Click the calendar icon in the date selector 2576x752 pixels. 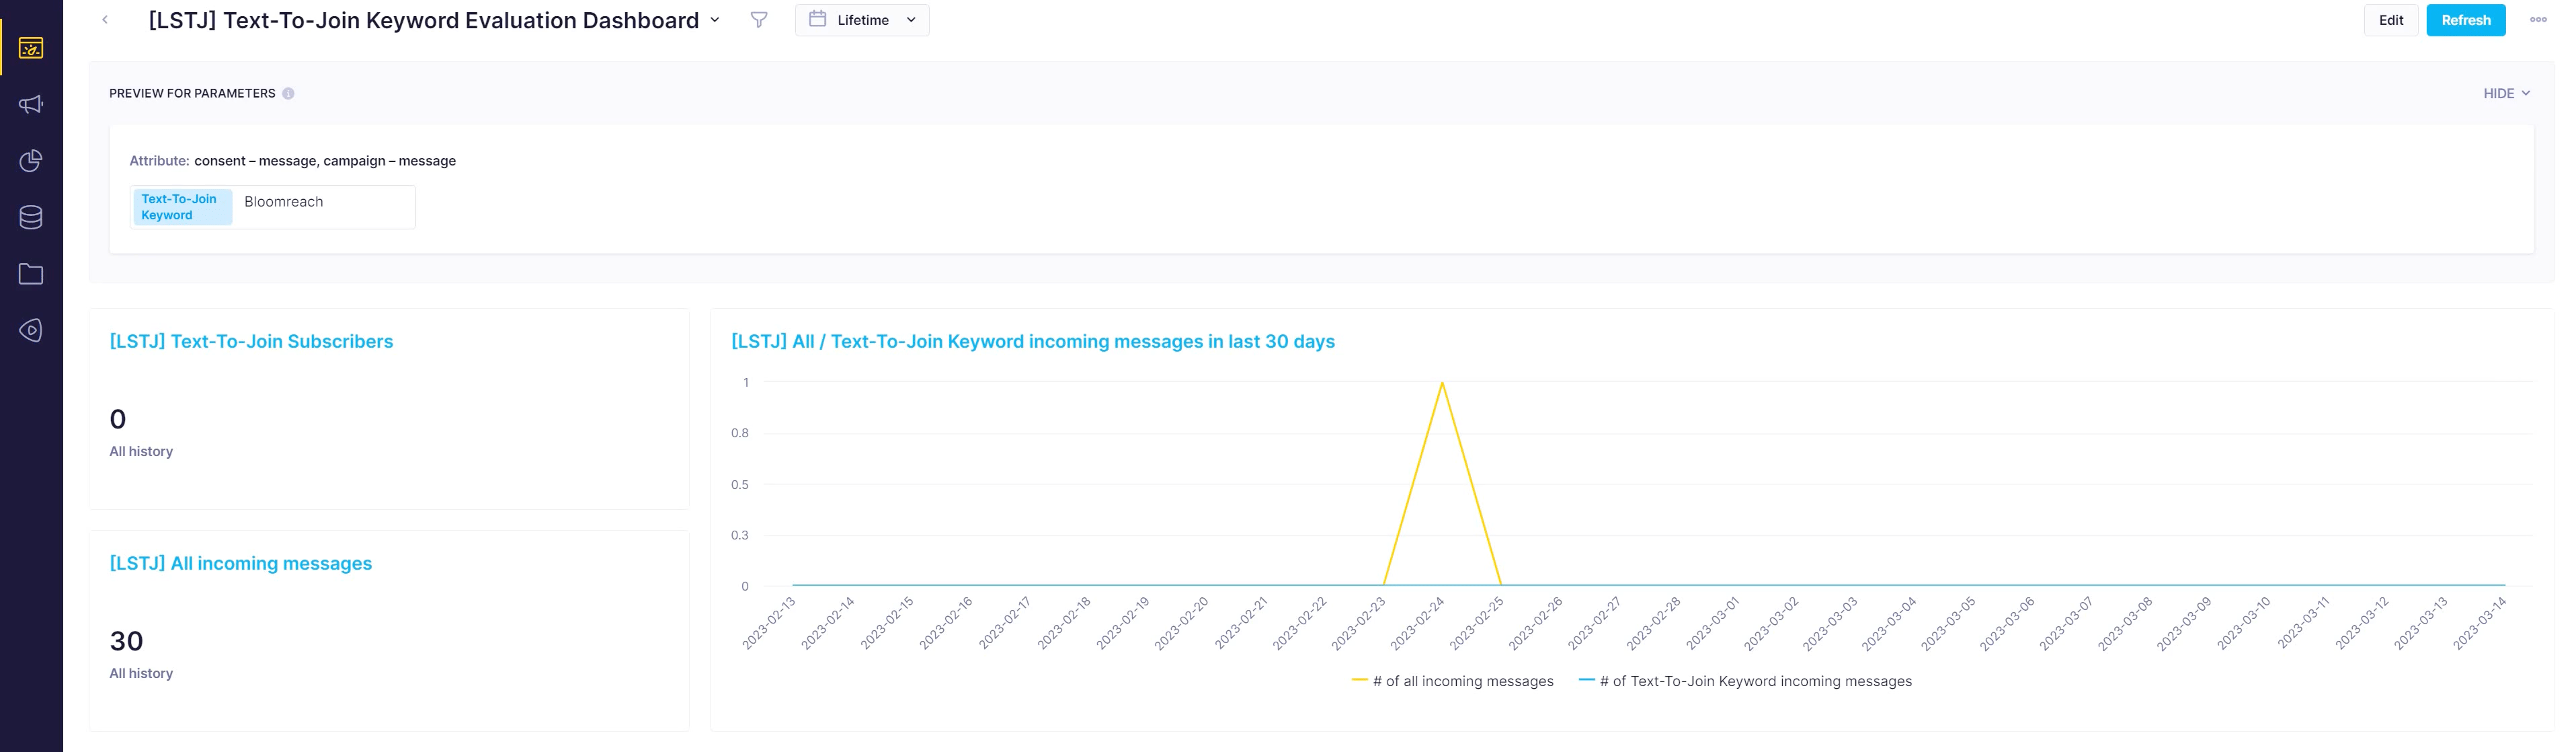817,19
